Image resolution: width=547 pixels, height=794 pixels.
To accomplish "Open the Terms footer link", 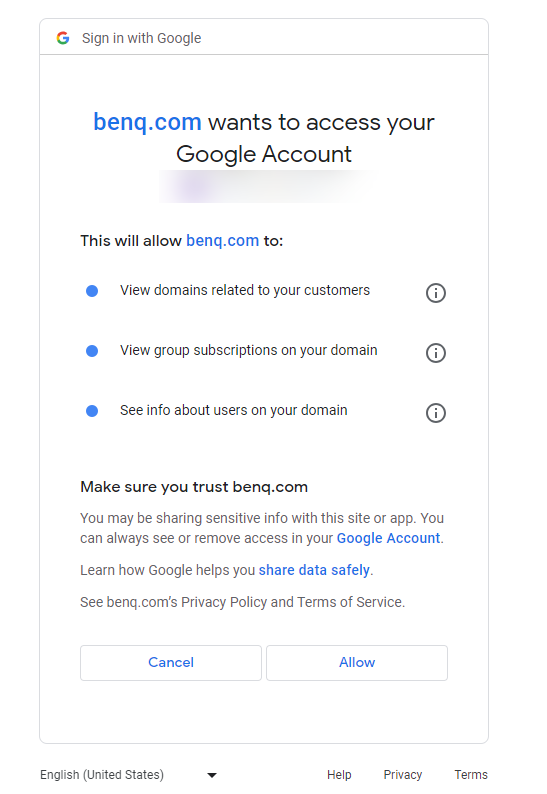I will (x=471, y=775).
